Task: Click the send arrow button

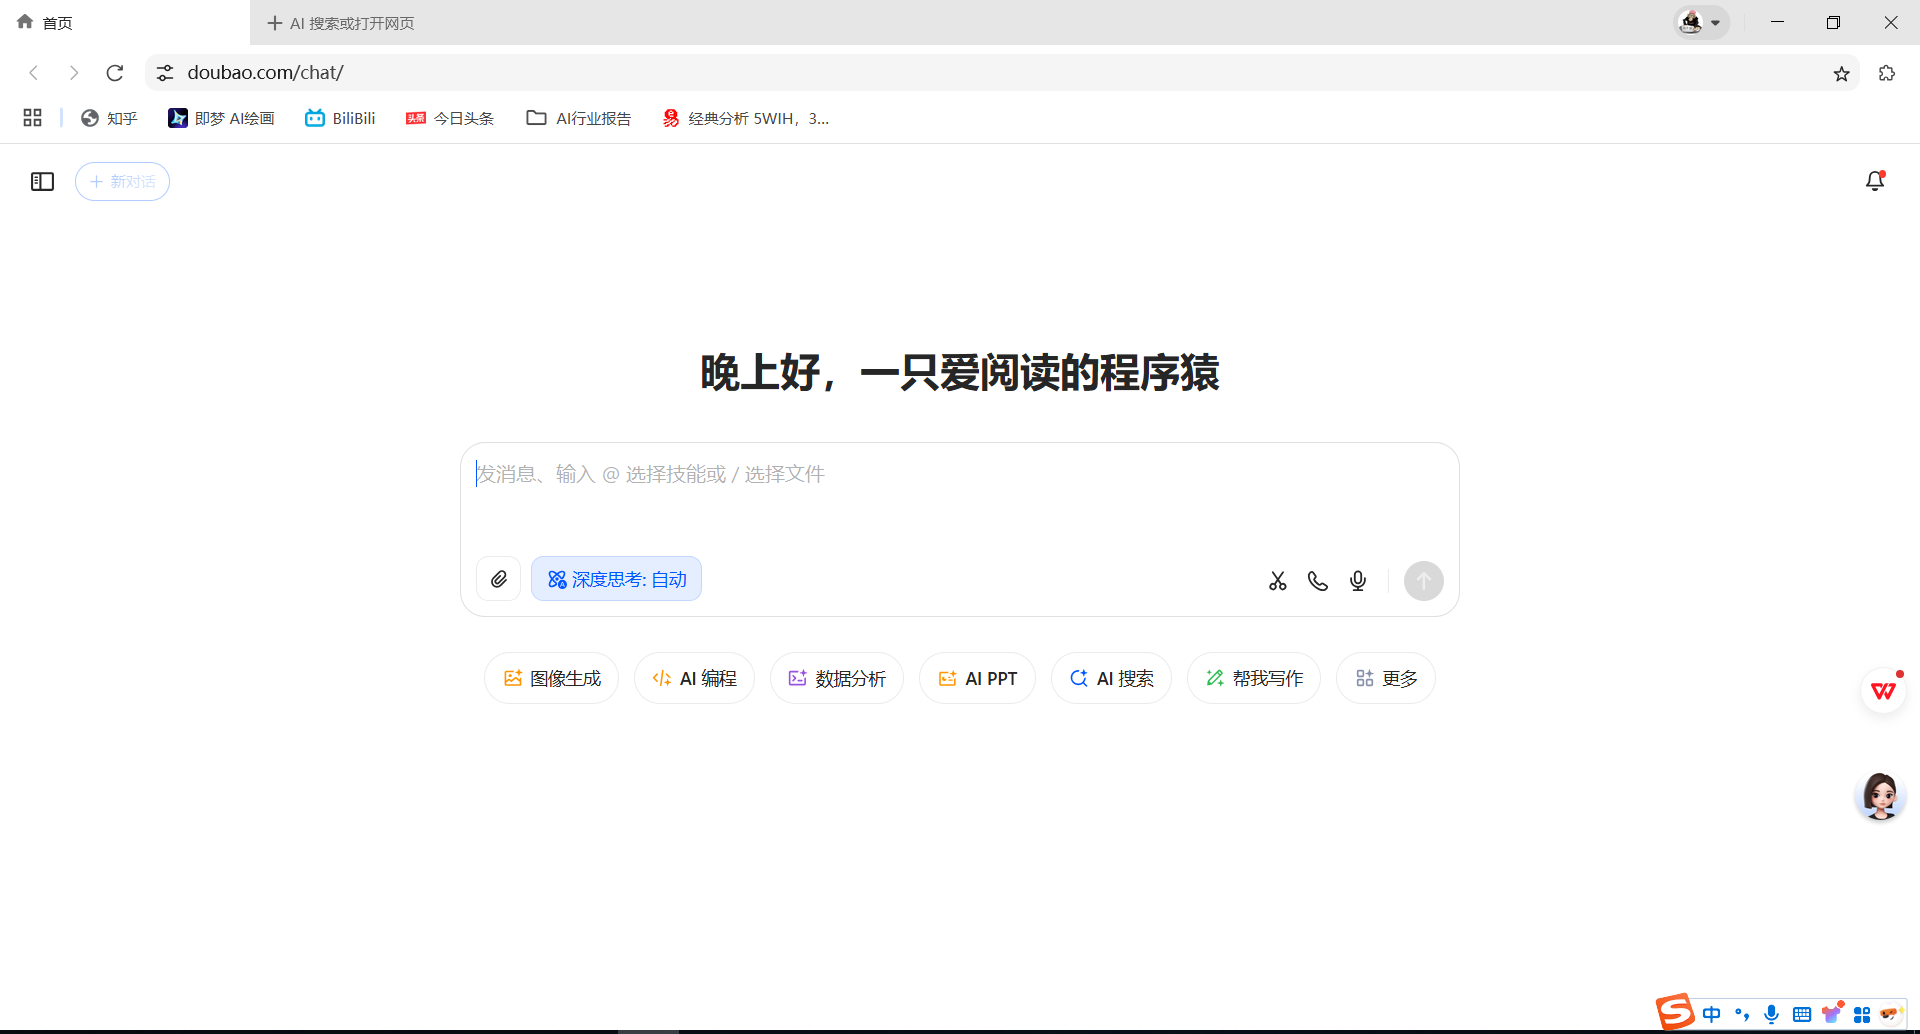Action: (1423, 581)
